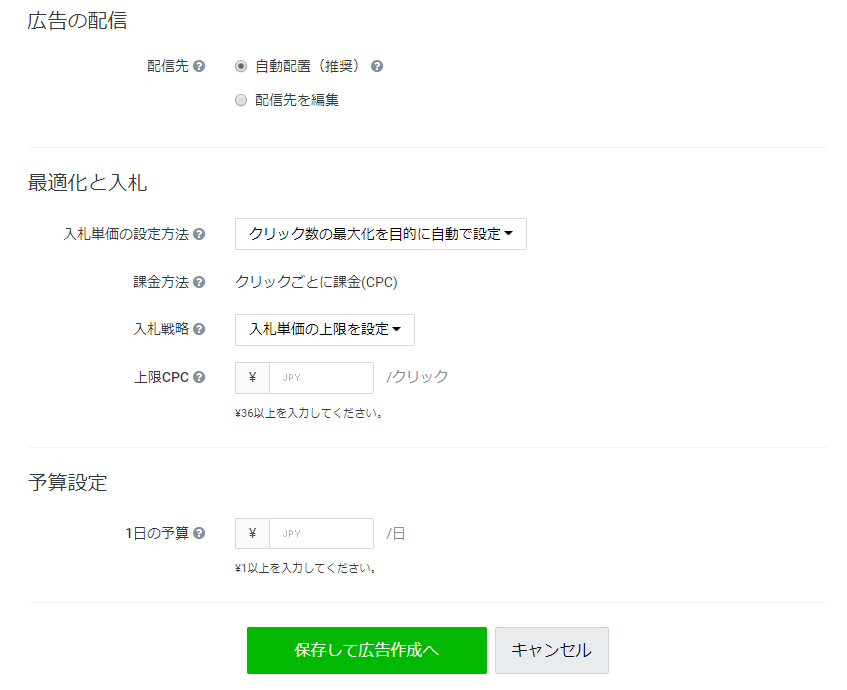Open help icon next to 入札戦略

(x=199, y=329)
